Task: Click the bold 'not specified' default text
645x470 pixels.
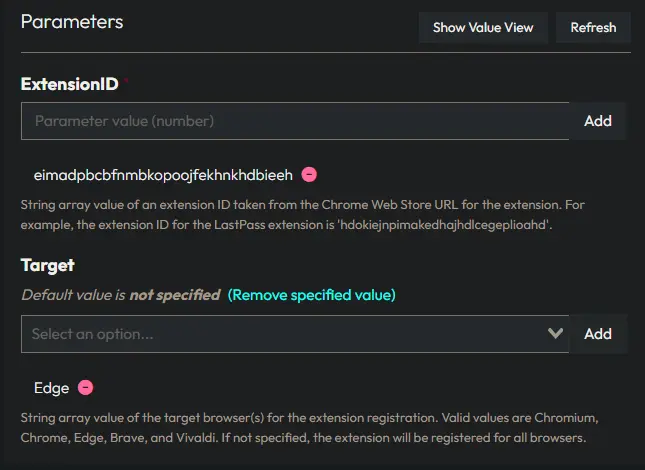Action: [x=174, y=295]
